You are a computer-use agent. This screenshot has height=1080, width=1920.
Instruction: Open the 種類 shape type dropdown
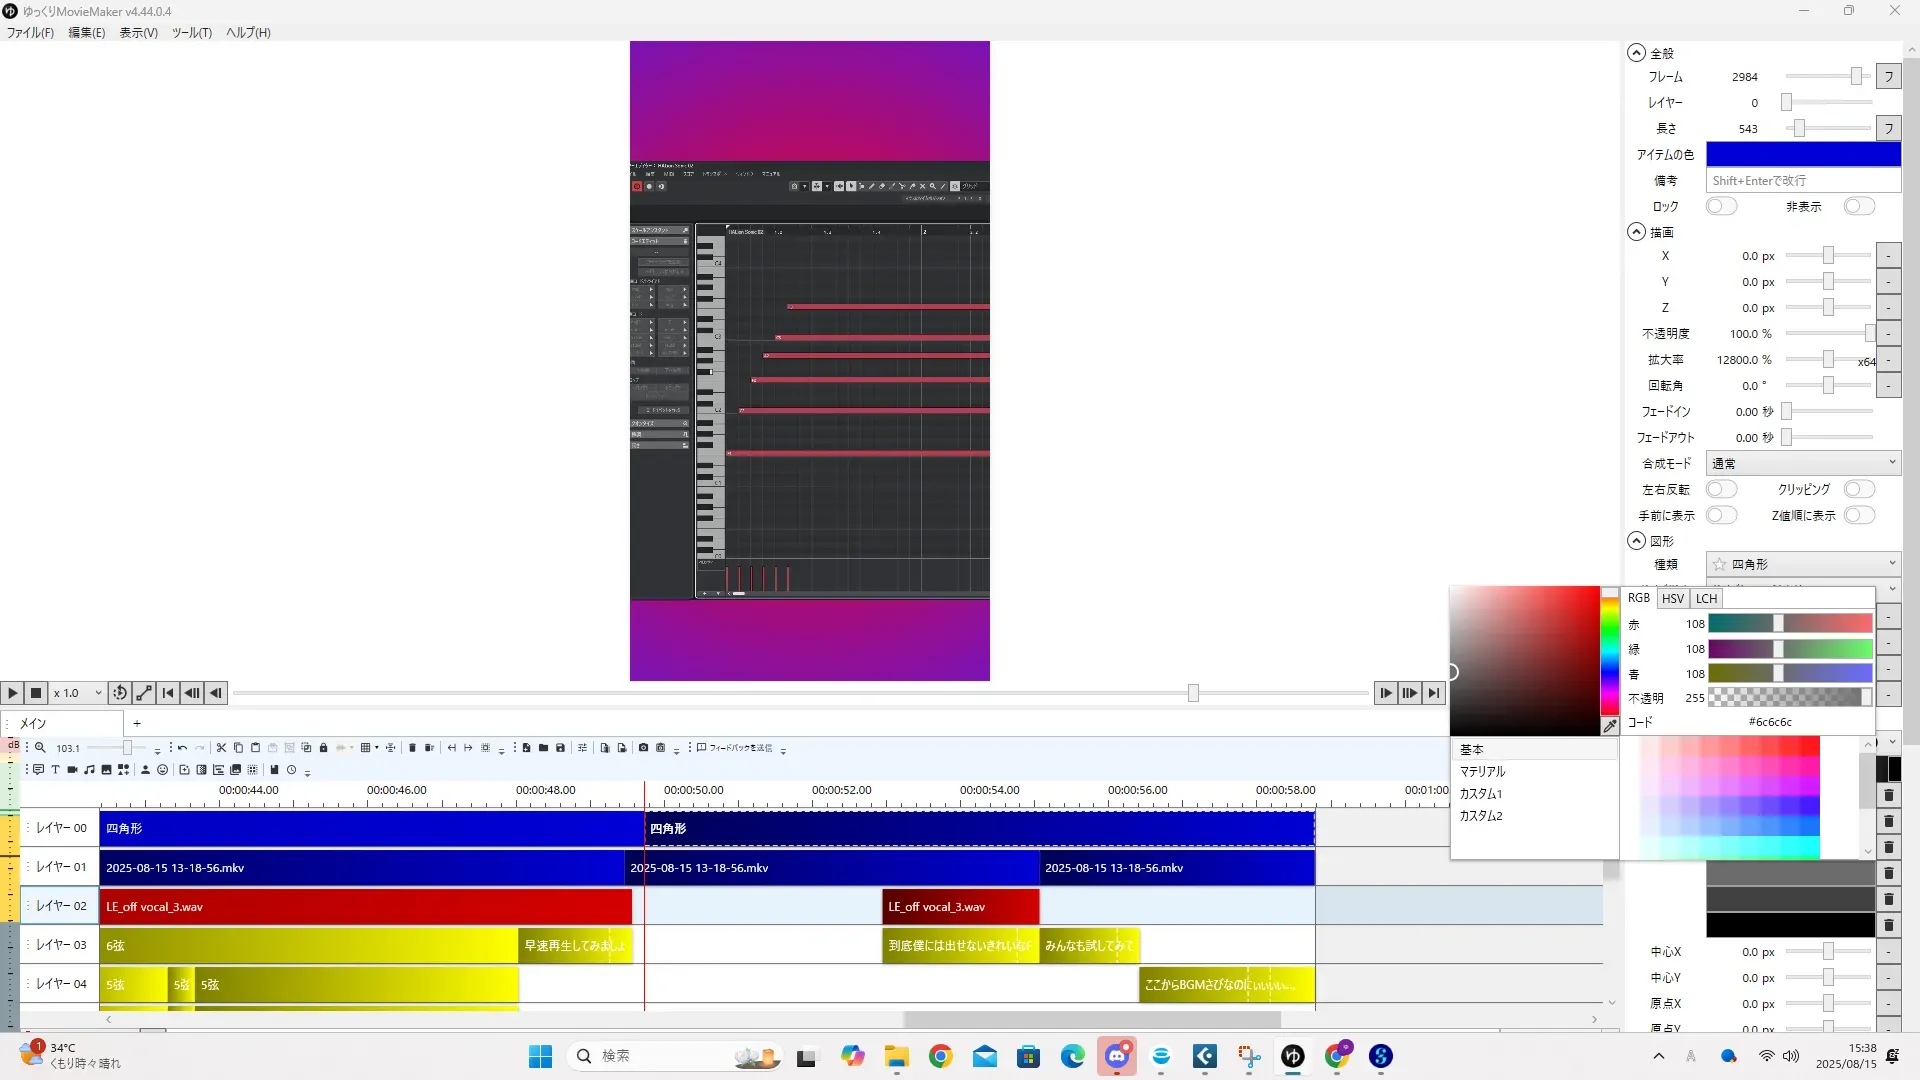(x=1802, y=564)
